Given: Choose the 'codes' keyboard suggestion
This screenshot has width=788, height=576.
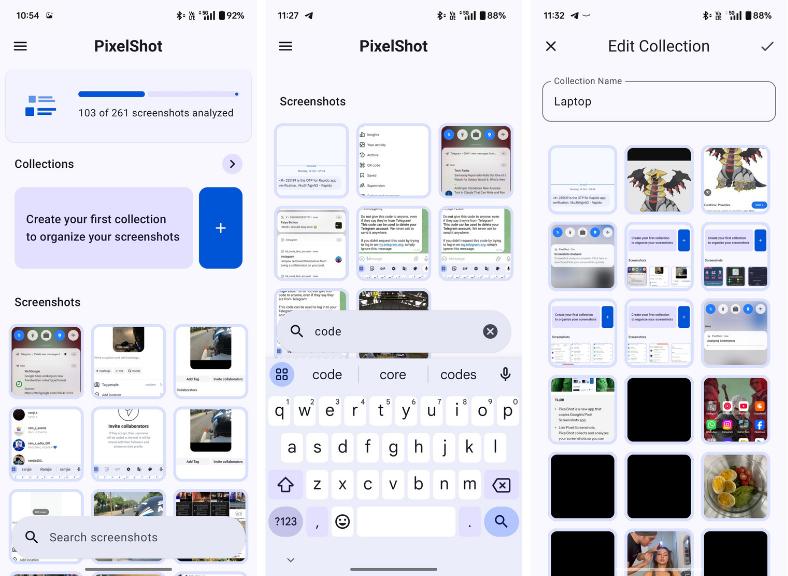Looking at the screenshot, I should (458, 374).
